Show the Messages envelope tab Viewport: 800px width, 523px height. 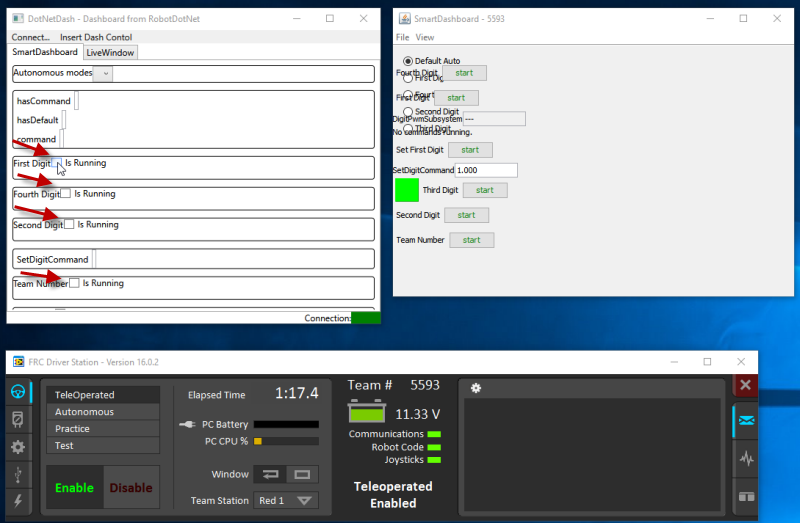pos(746,420)
